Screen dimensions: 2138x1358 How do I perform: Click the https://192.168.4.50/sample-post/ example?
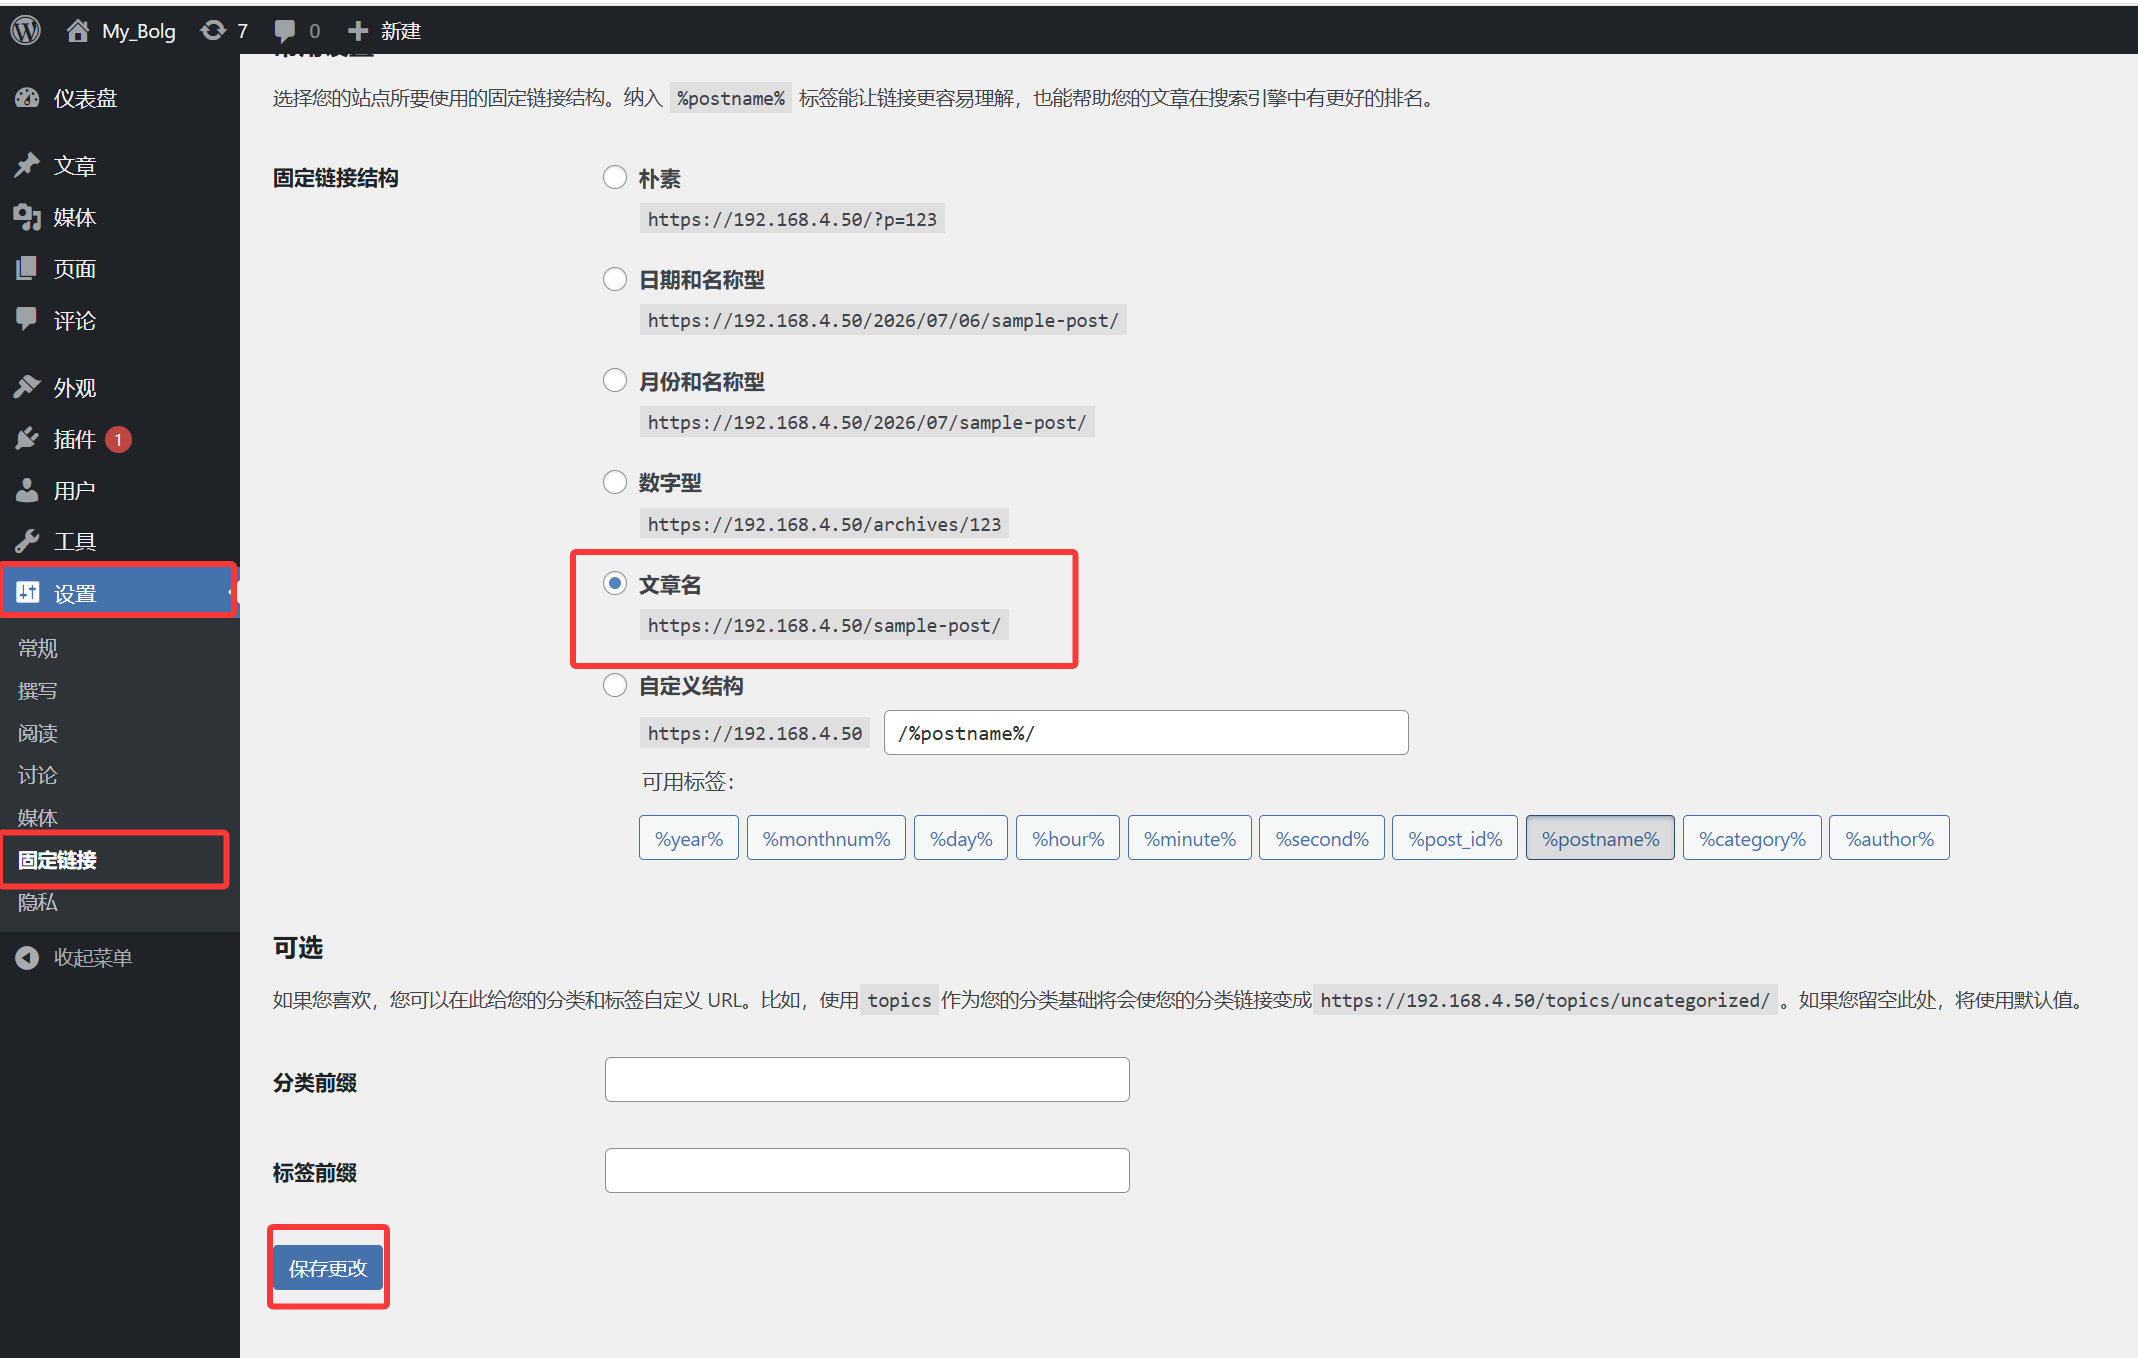[824, 625]
